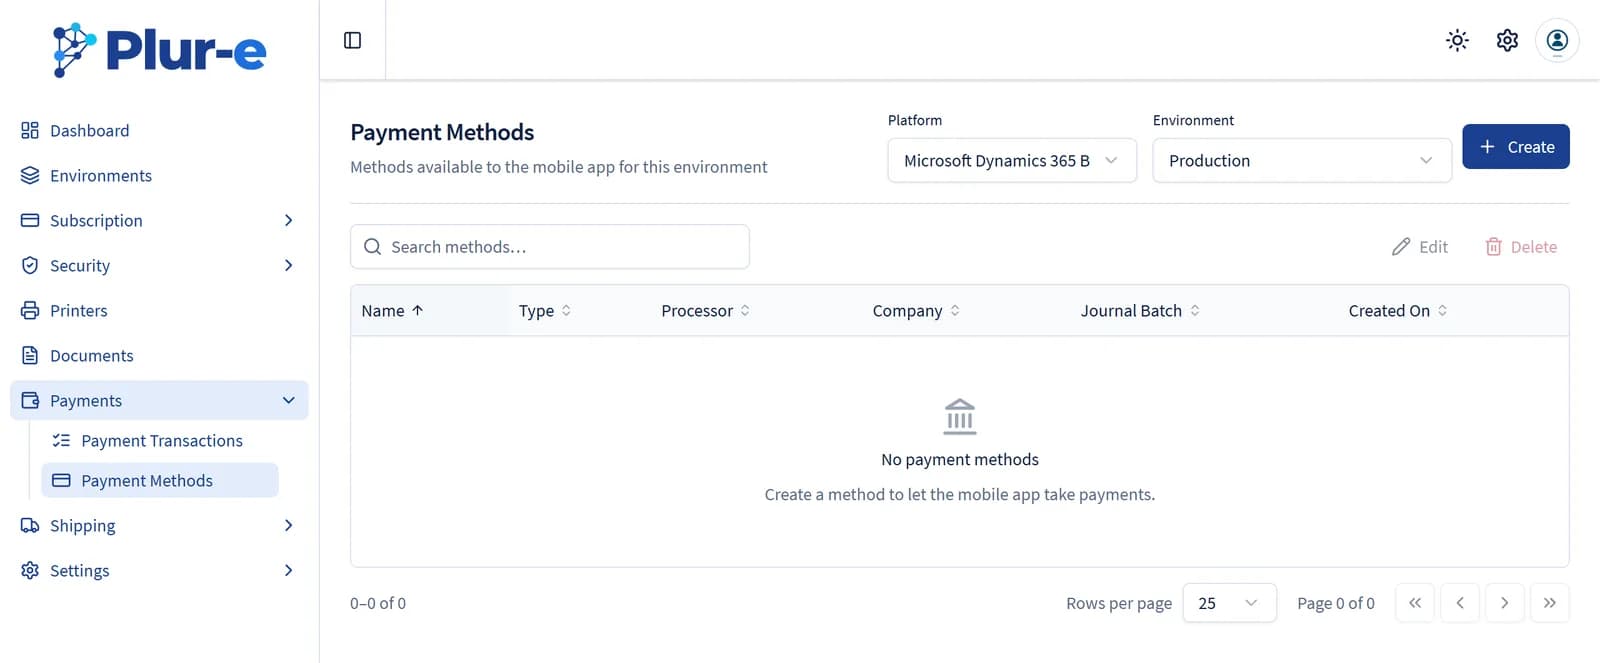Click the '0–0 of 0' count text

tap(378, 603)
